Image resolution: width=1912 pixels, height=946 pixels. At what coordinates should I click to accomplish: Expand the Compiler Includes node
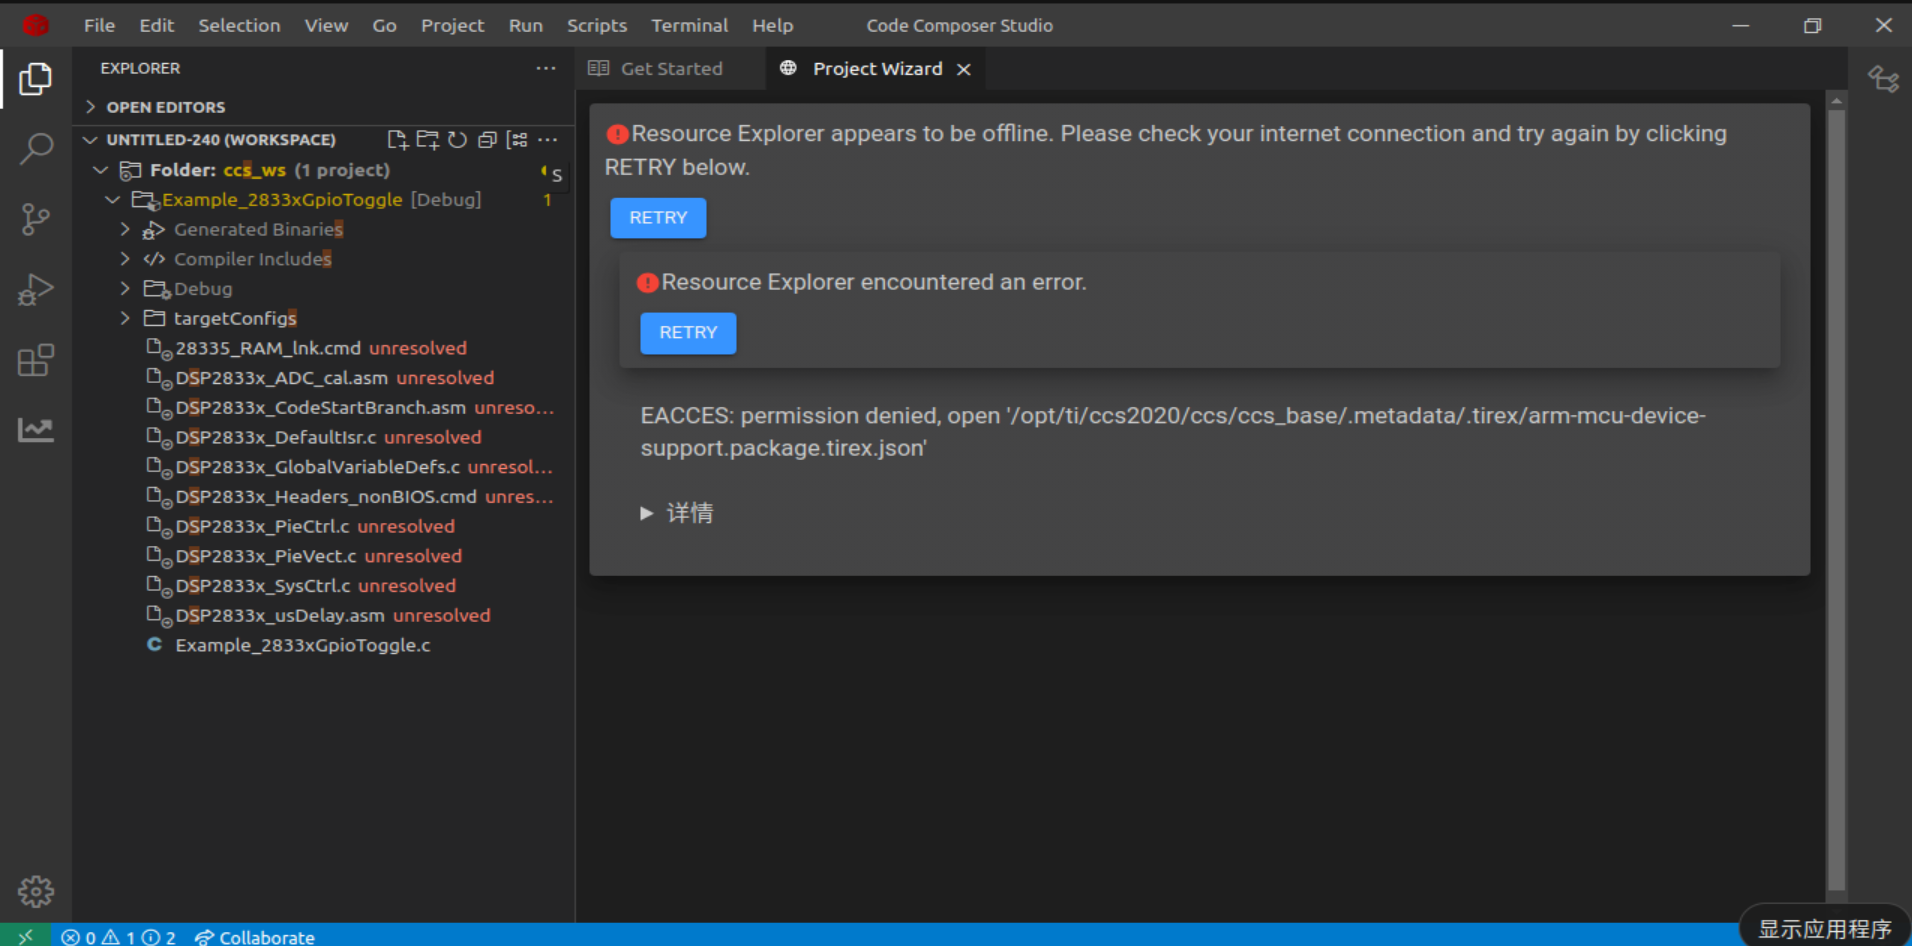click(125, 259)
